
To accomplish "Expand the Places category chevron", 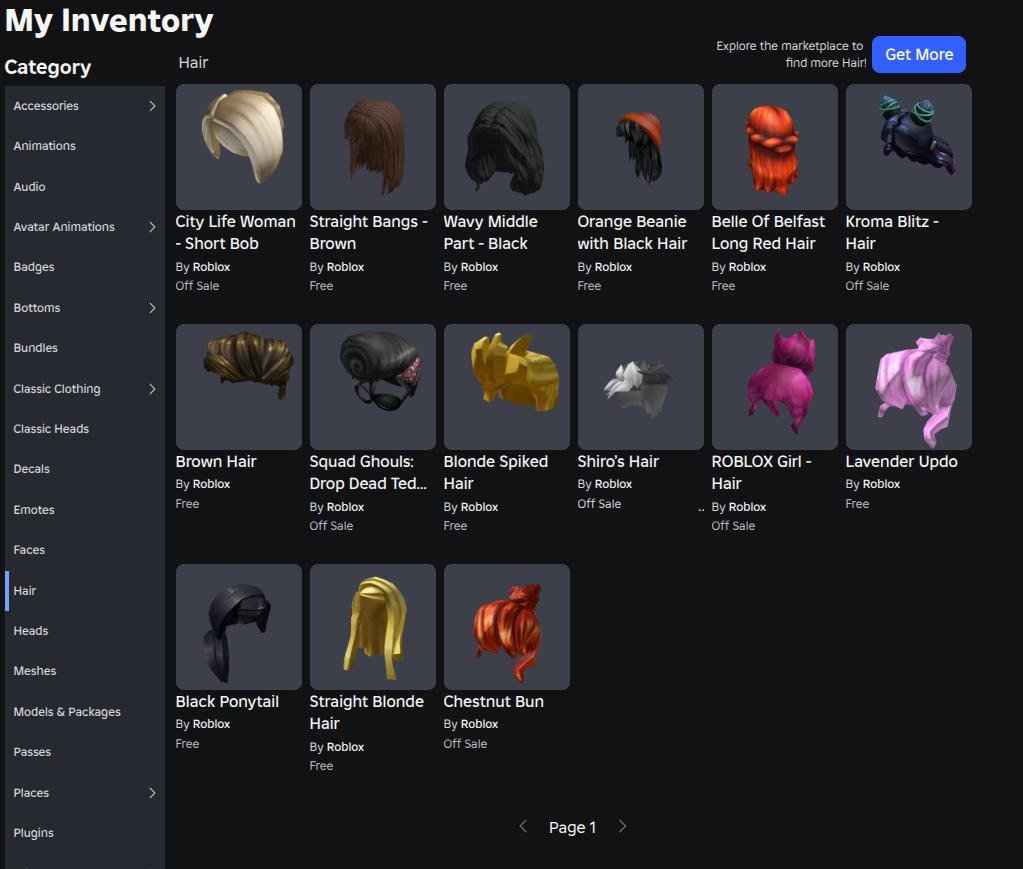I will (152, 793).
